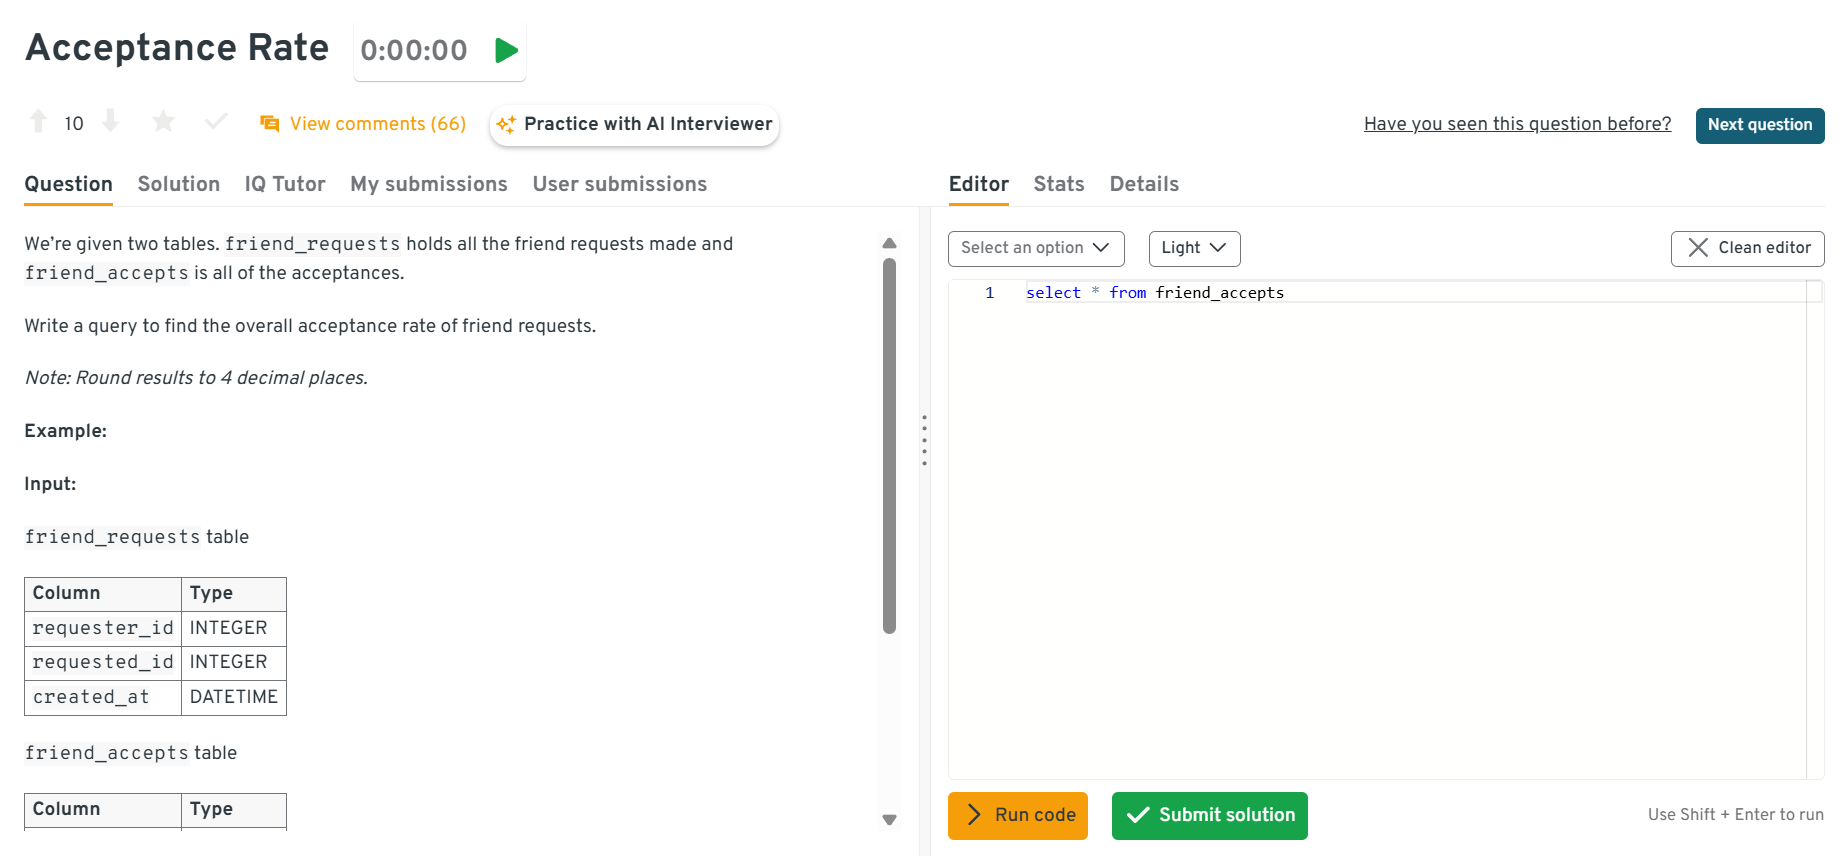Image resolution: width=1846 pixels, height=856 pixels.
Task: Go to the Next question
Action: (1759, 125)
